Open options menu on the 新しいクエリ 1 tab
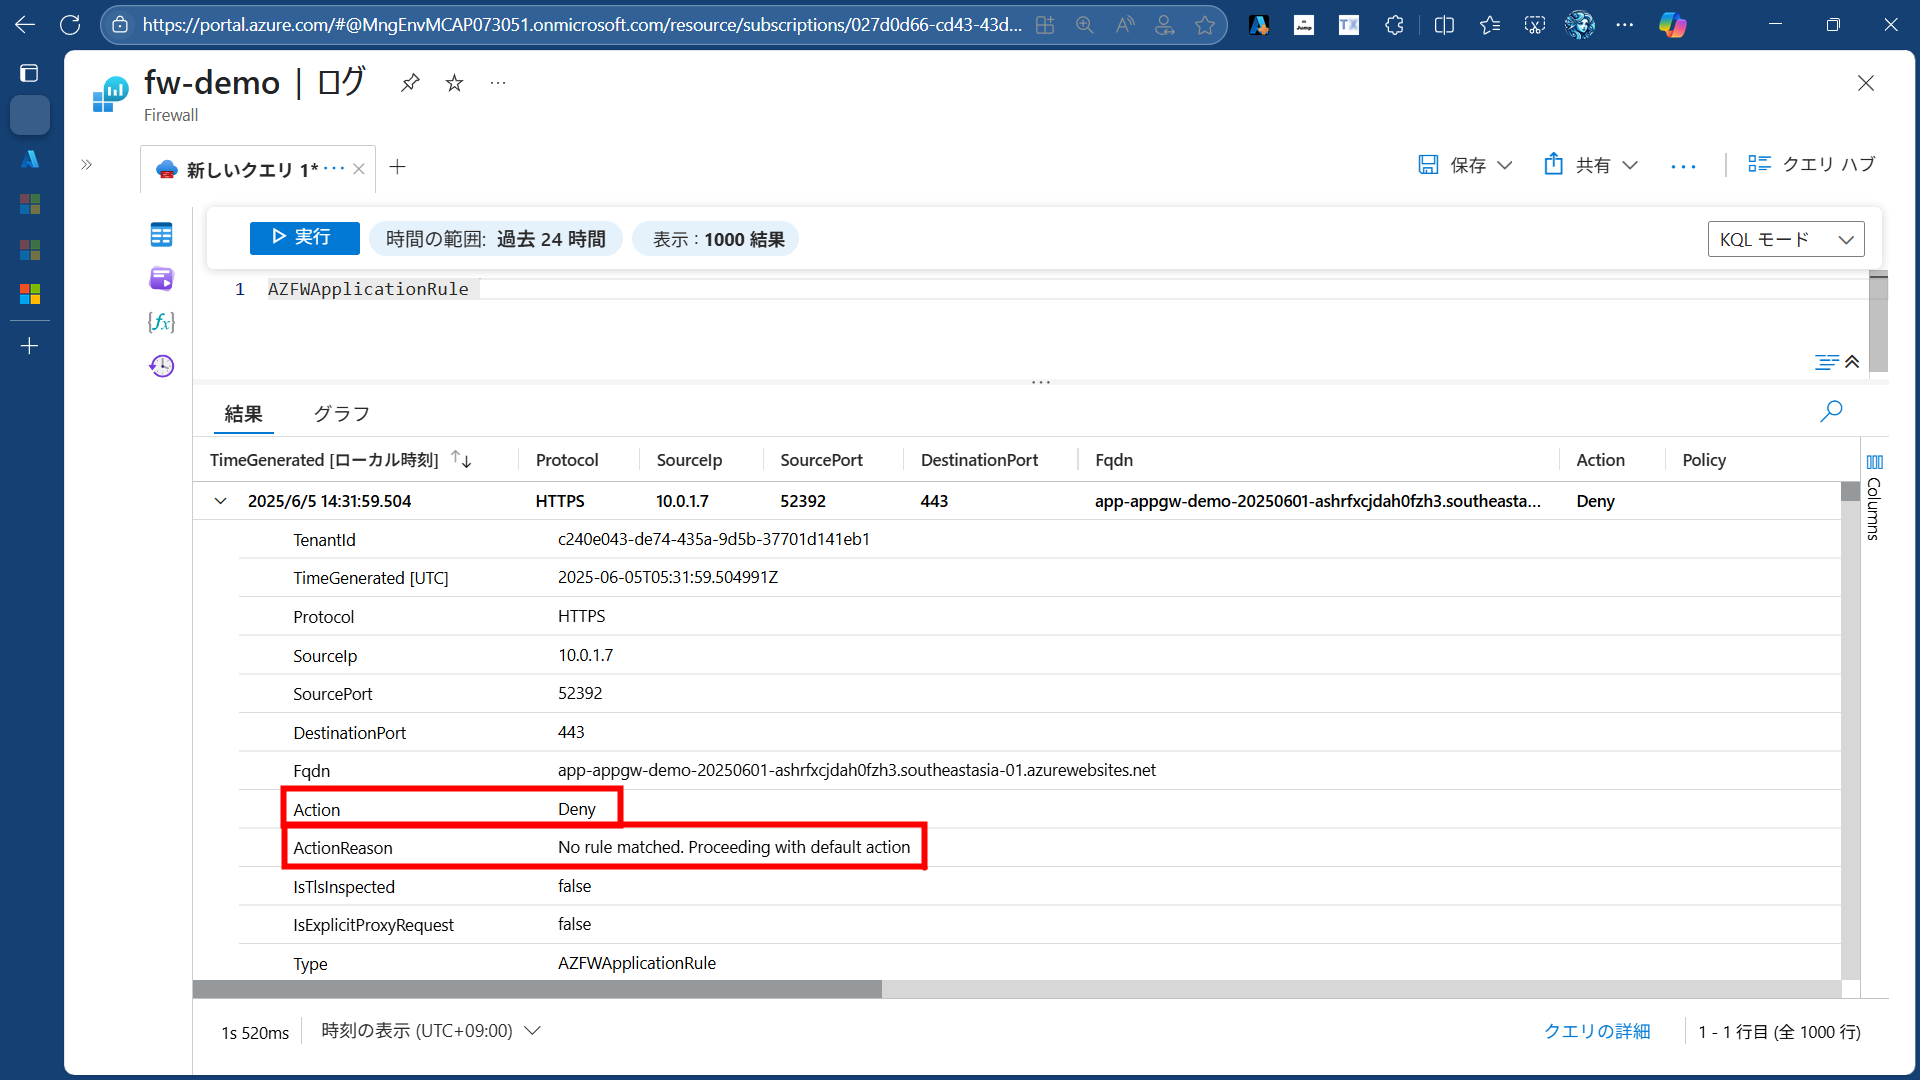 tap(334, 168)
